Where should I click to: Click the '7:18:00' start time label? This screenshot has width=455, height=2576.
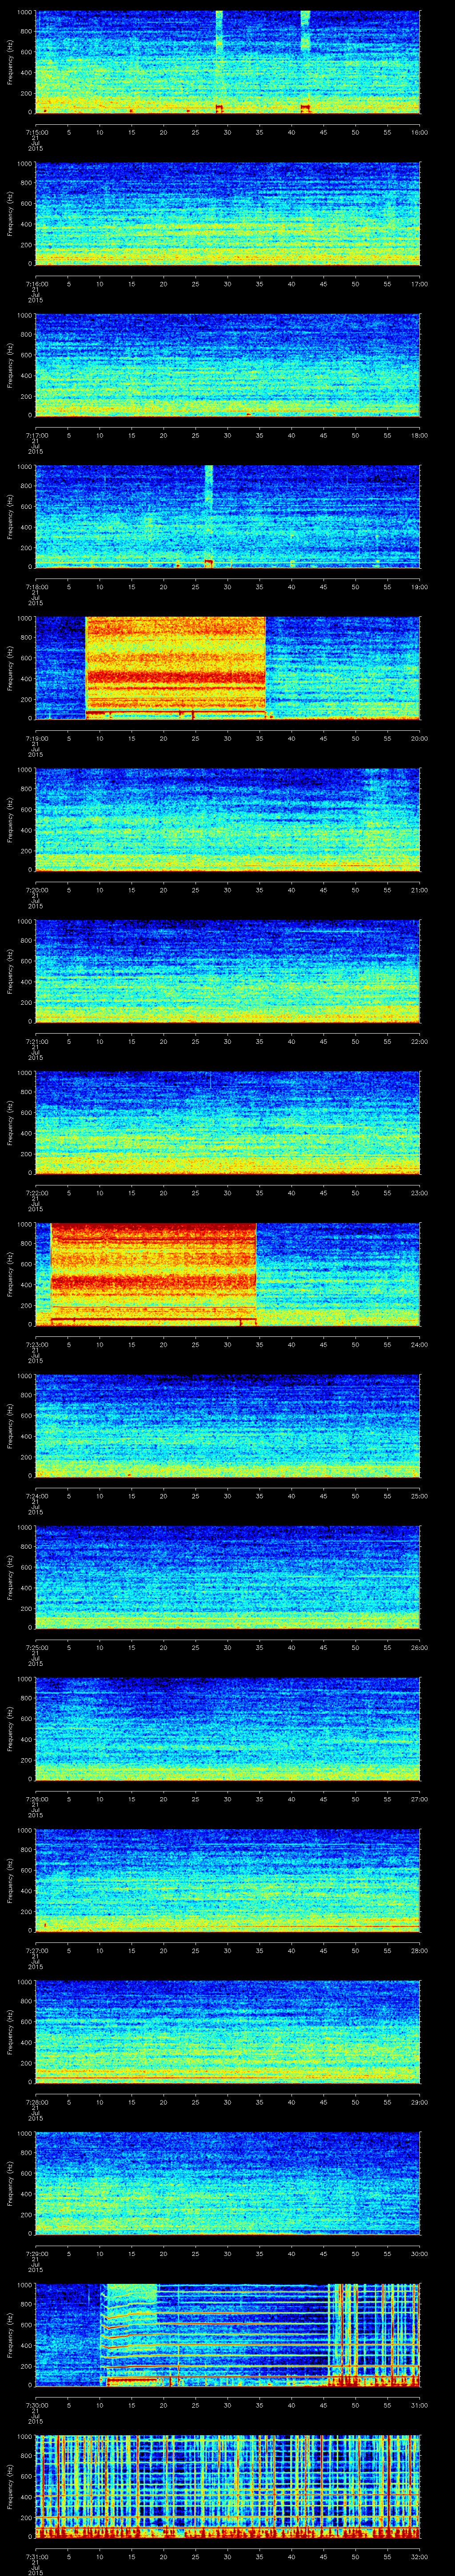pos(36,586)
